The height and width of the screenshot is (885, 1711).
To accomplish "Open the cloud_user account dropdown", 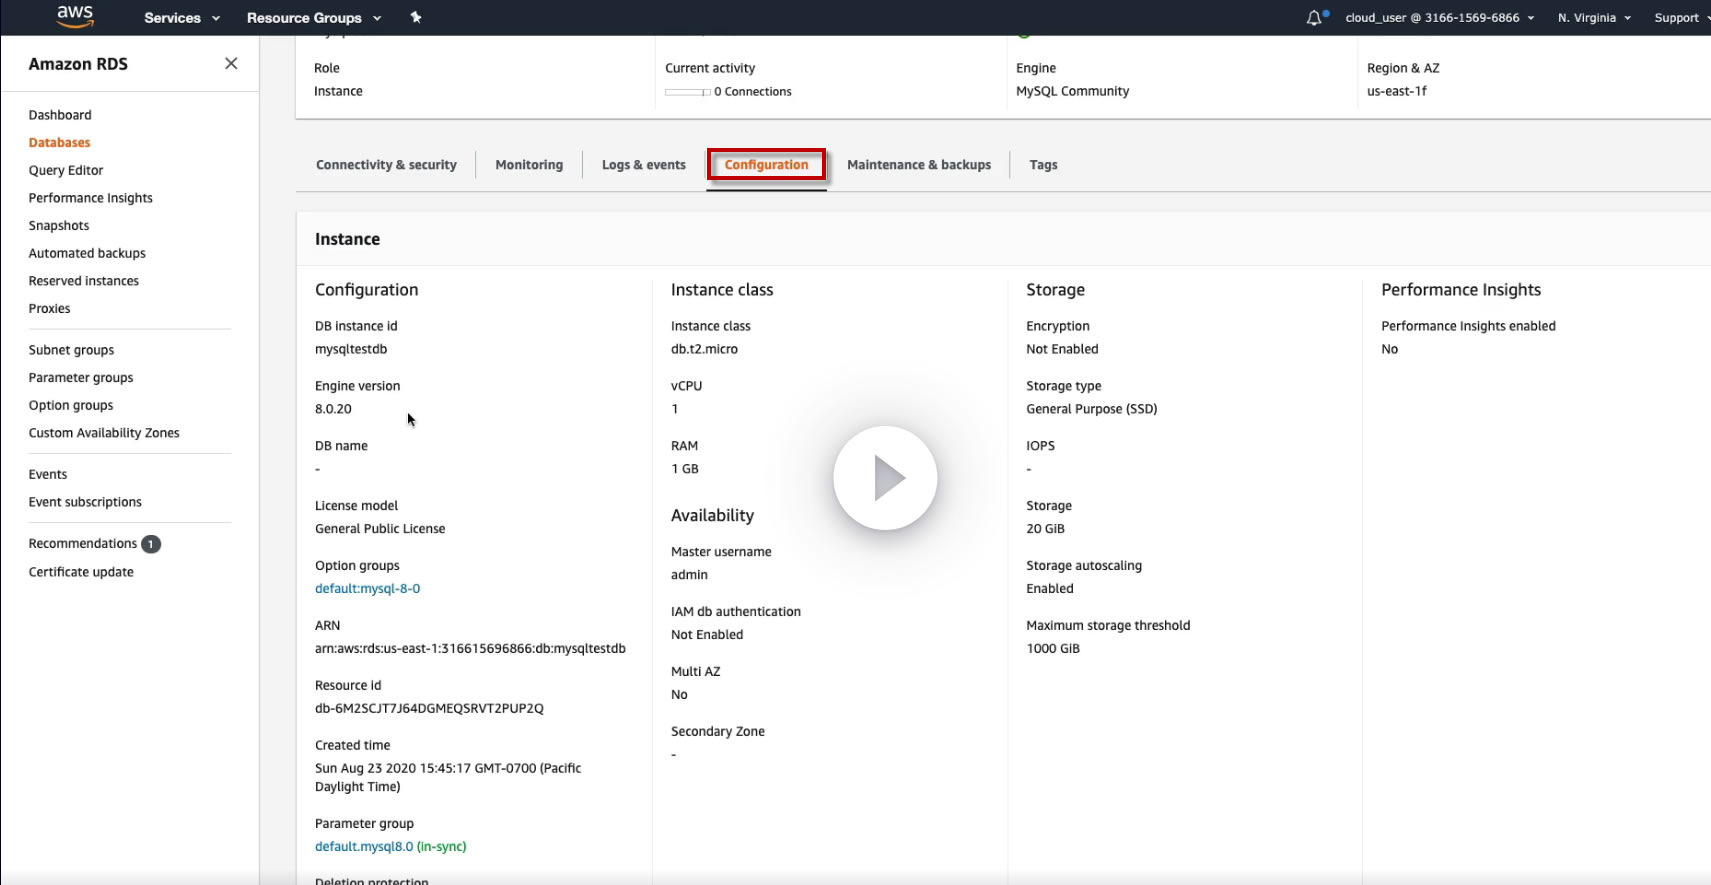I will coord(1440,18).
